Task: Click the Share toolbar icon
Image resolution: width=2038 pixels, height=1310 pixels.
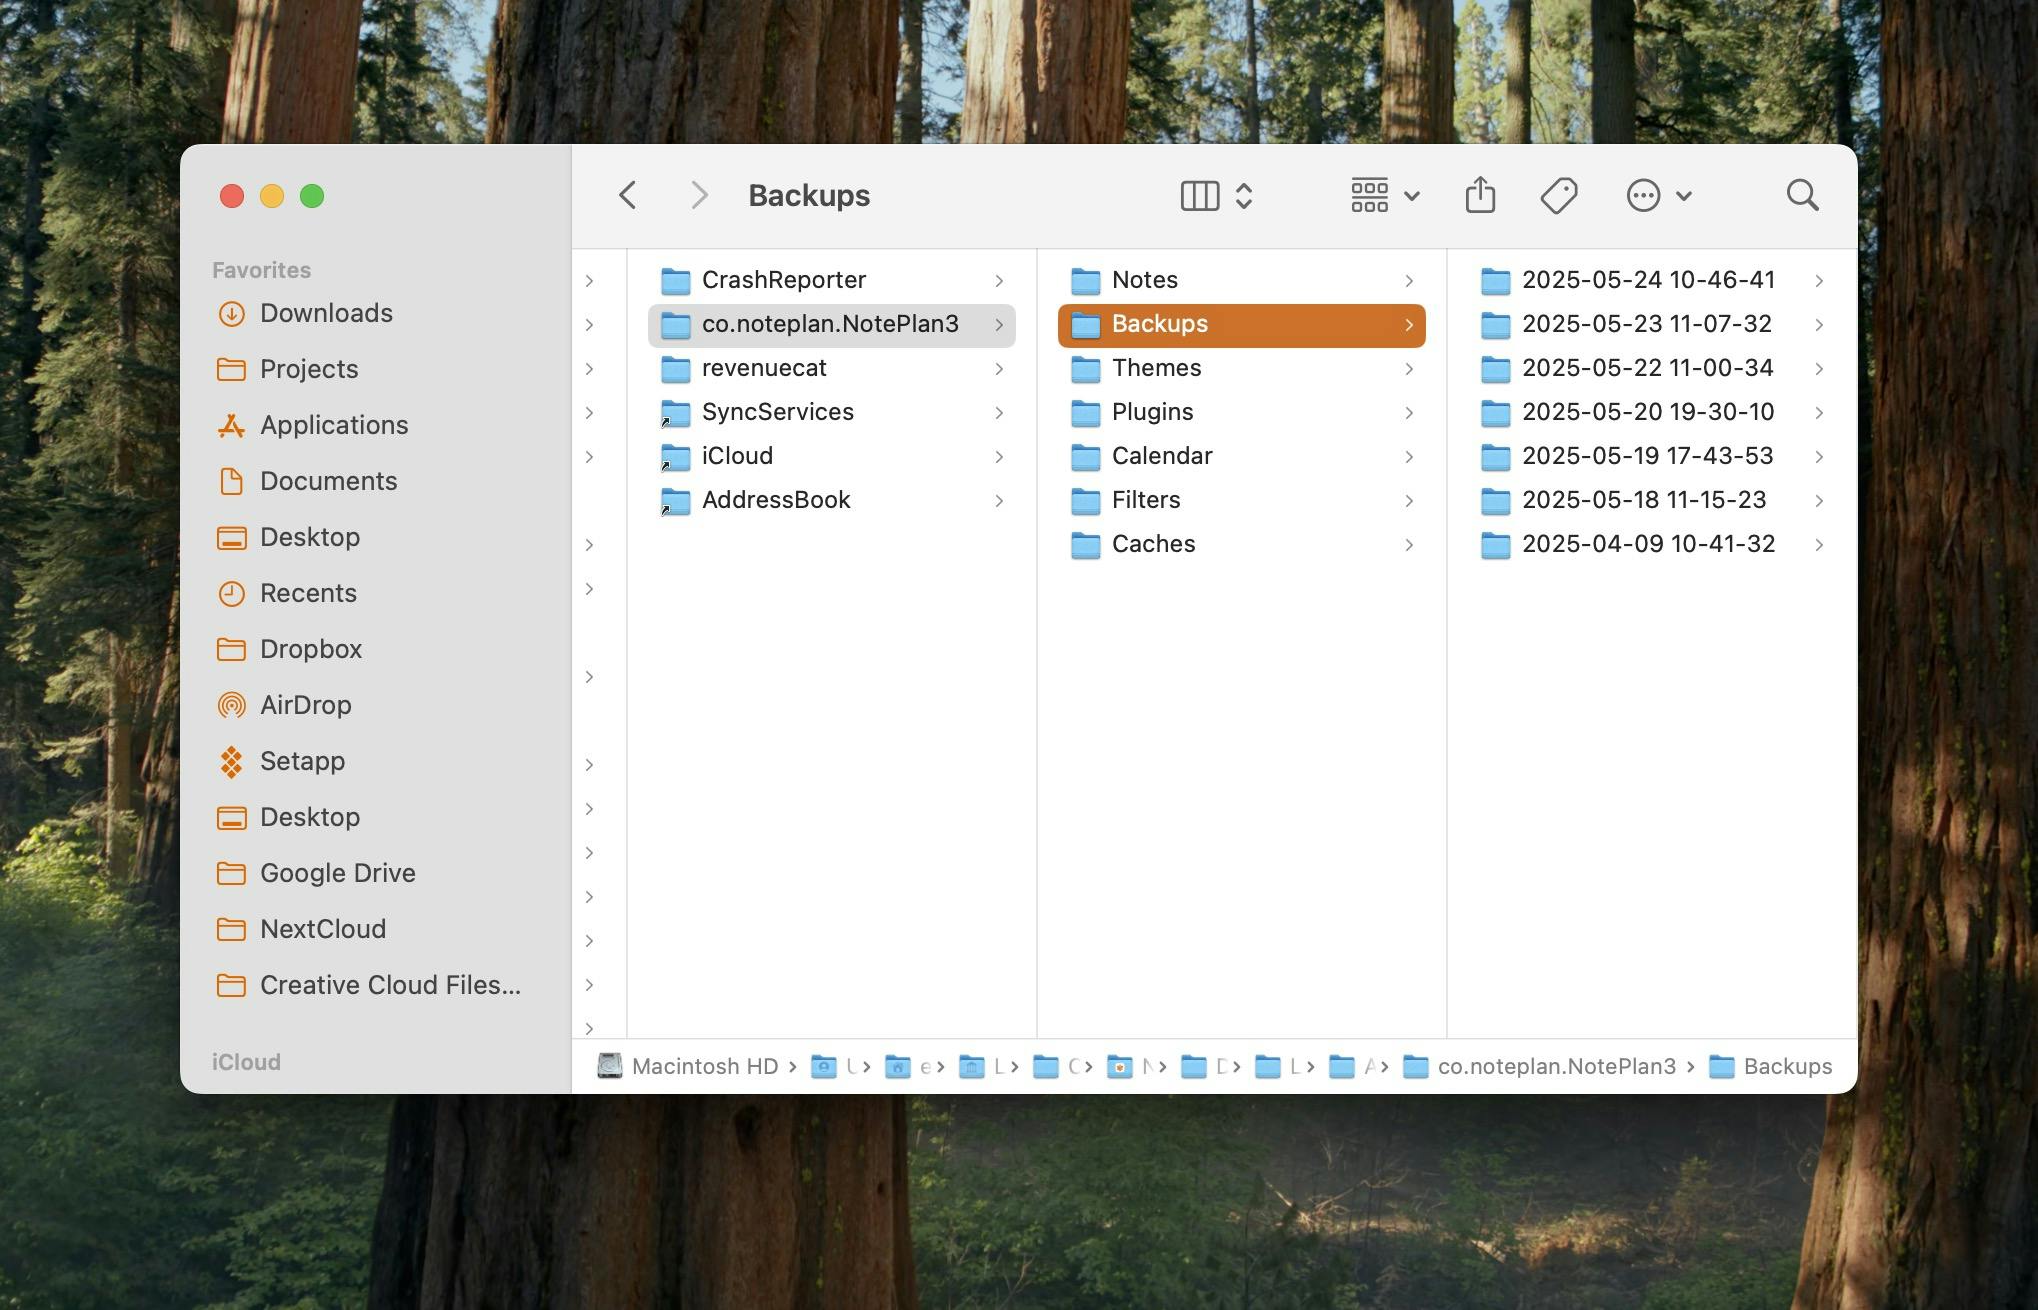Action: [x=1480, y=196]
